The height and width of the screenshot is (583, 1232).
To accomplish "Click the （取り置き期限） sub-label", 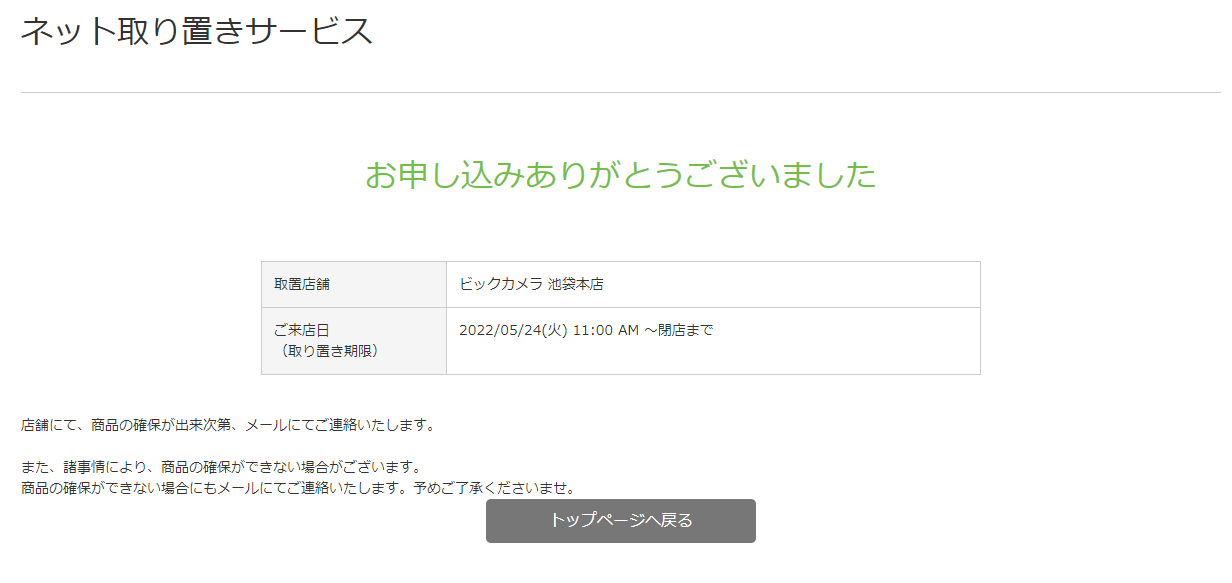I will pyautogui.click(x=327, y=351).
